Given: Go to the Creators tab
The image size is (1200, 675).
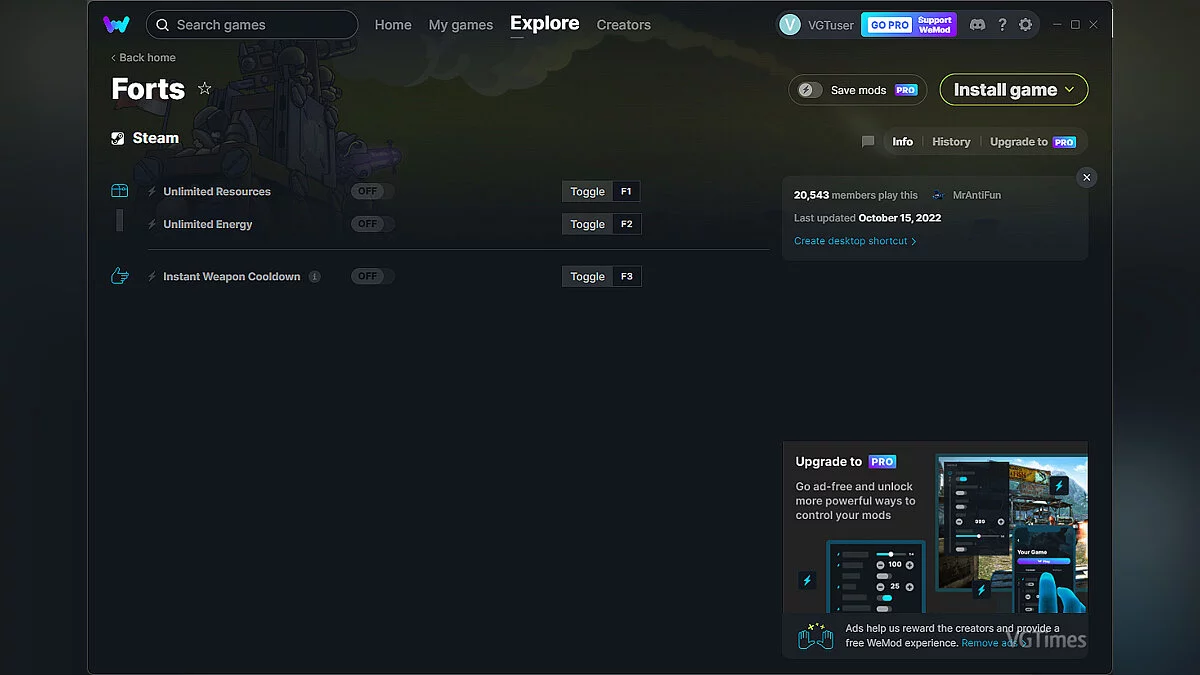Looking at the screenshot, I should coord(623,25).
